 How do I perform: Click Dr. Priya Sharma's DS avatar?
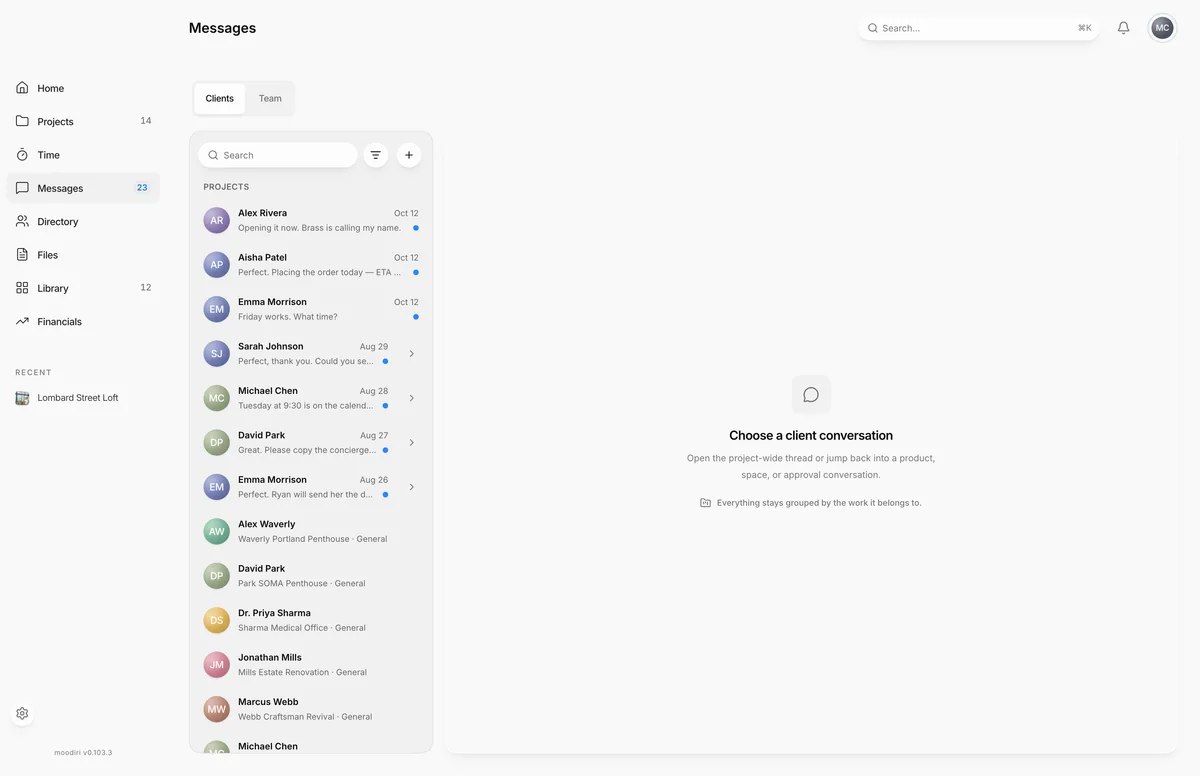(x=217, y=620)
